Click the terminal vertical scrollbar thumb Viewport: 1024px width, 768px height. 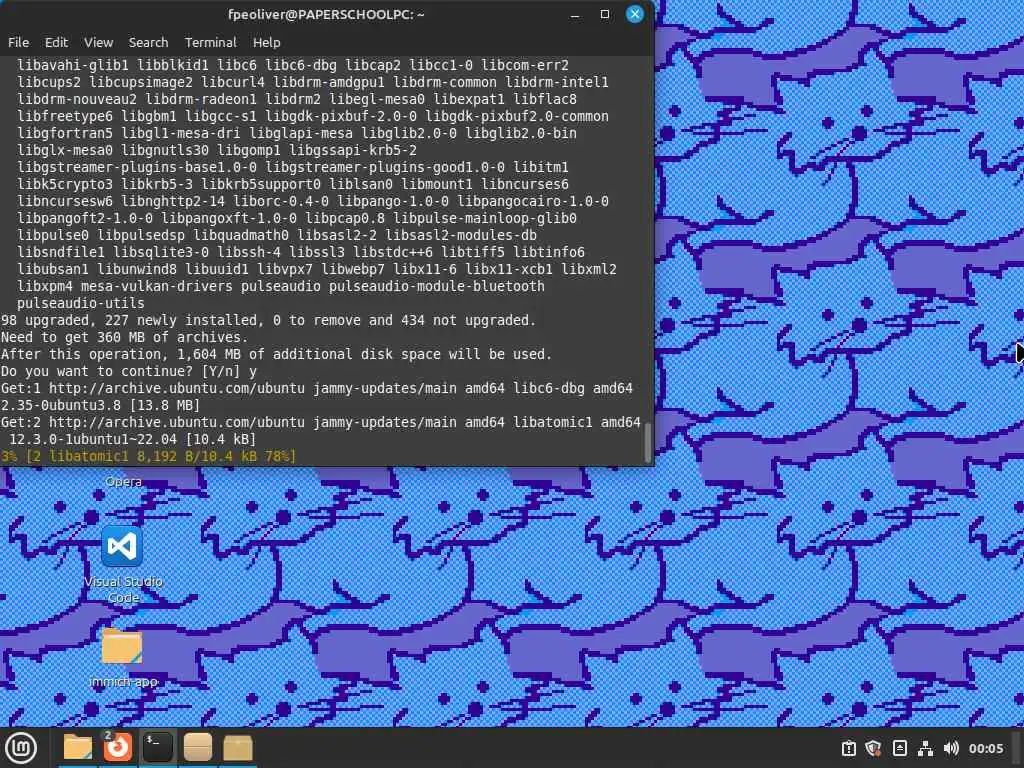(648, 442)
